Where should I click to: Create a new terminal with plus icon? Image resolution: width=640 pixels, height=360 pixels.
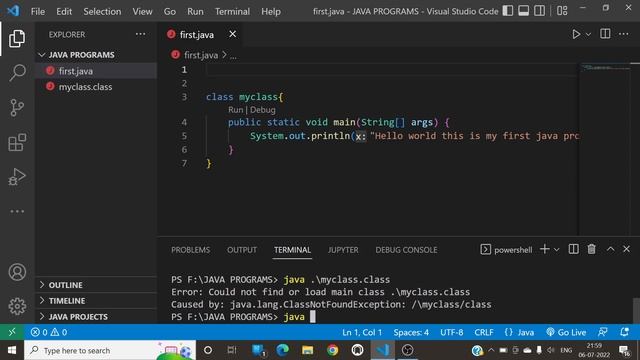[x=544, y=249]
